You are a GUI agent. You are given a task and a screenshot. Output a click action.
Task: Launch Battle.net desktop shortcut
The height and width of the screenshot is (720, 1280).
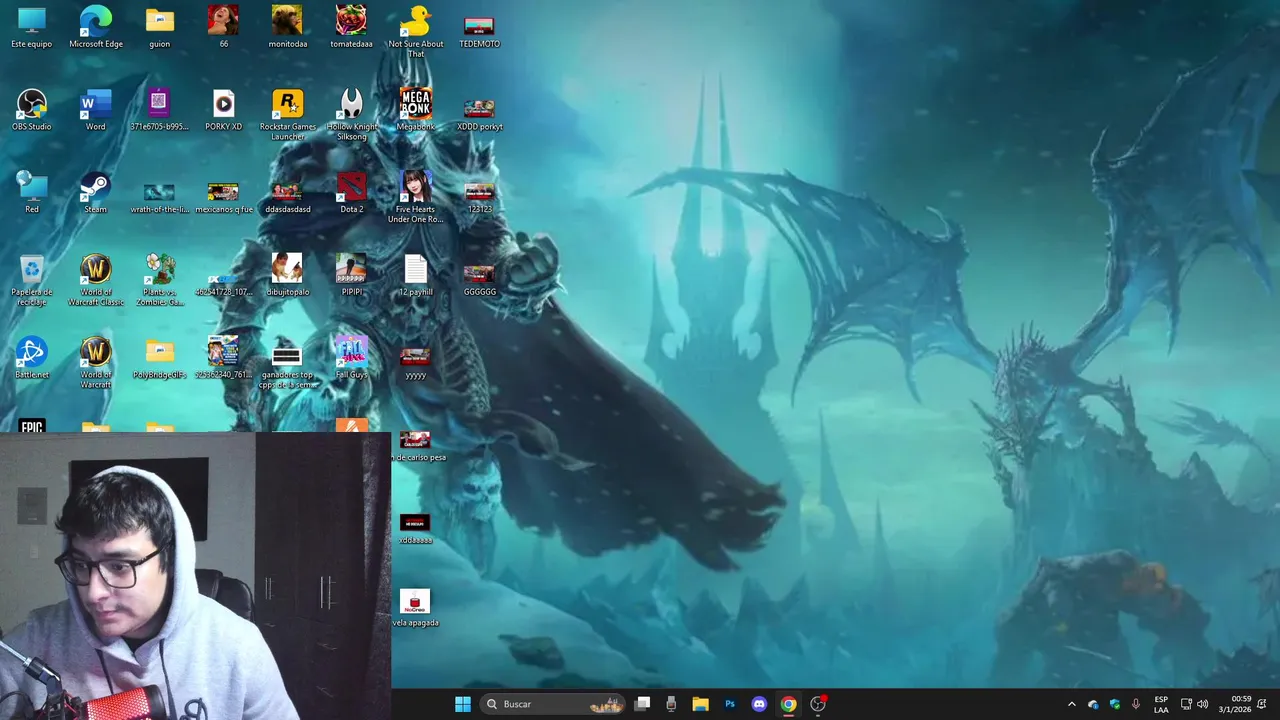32,359
